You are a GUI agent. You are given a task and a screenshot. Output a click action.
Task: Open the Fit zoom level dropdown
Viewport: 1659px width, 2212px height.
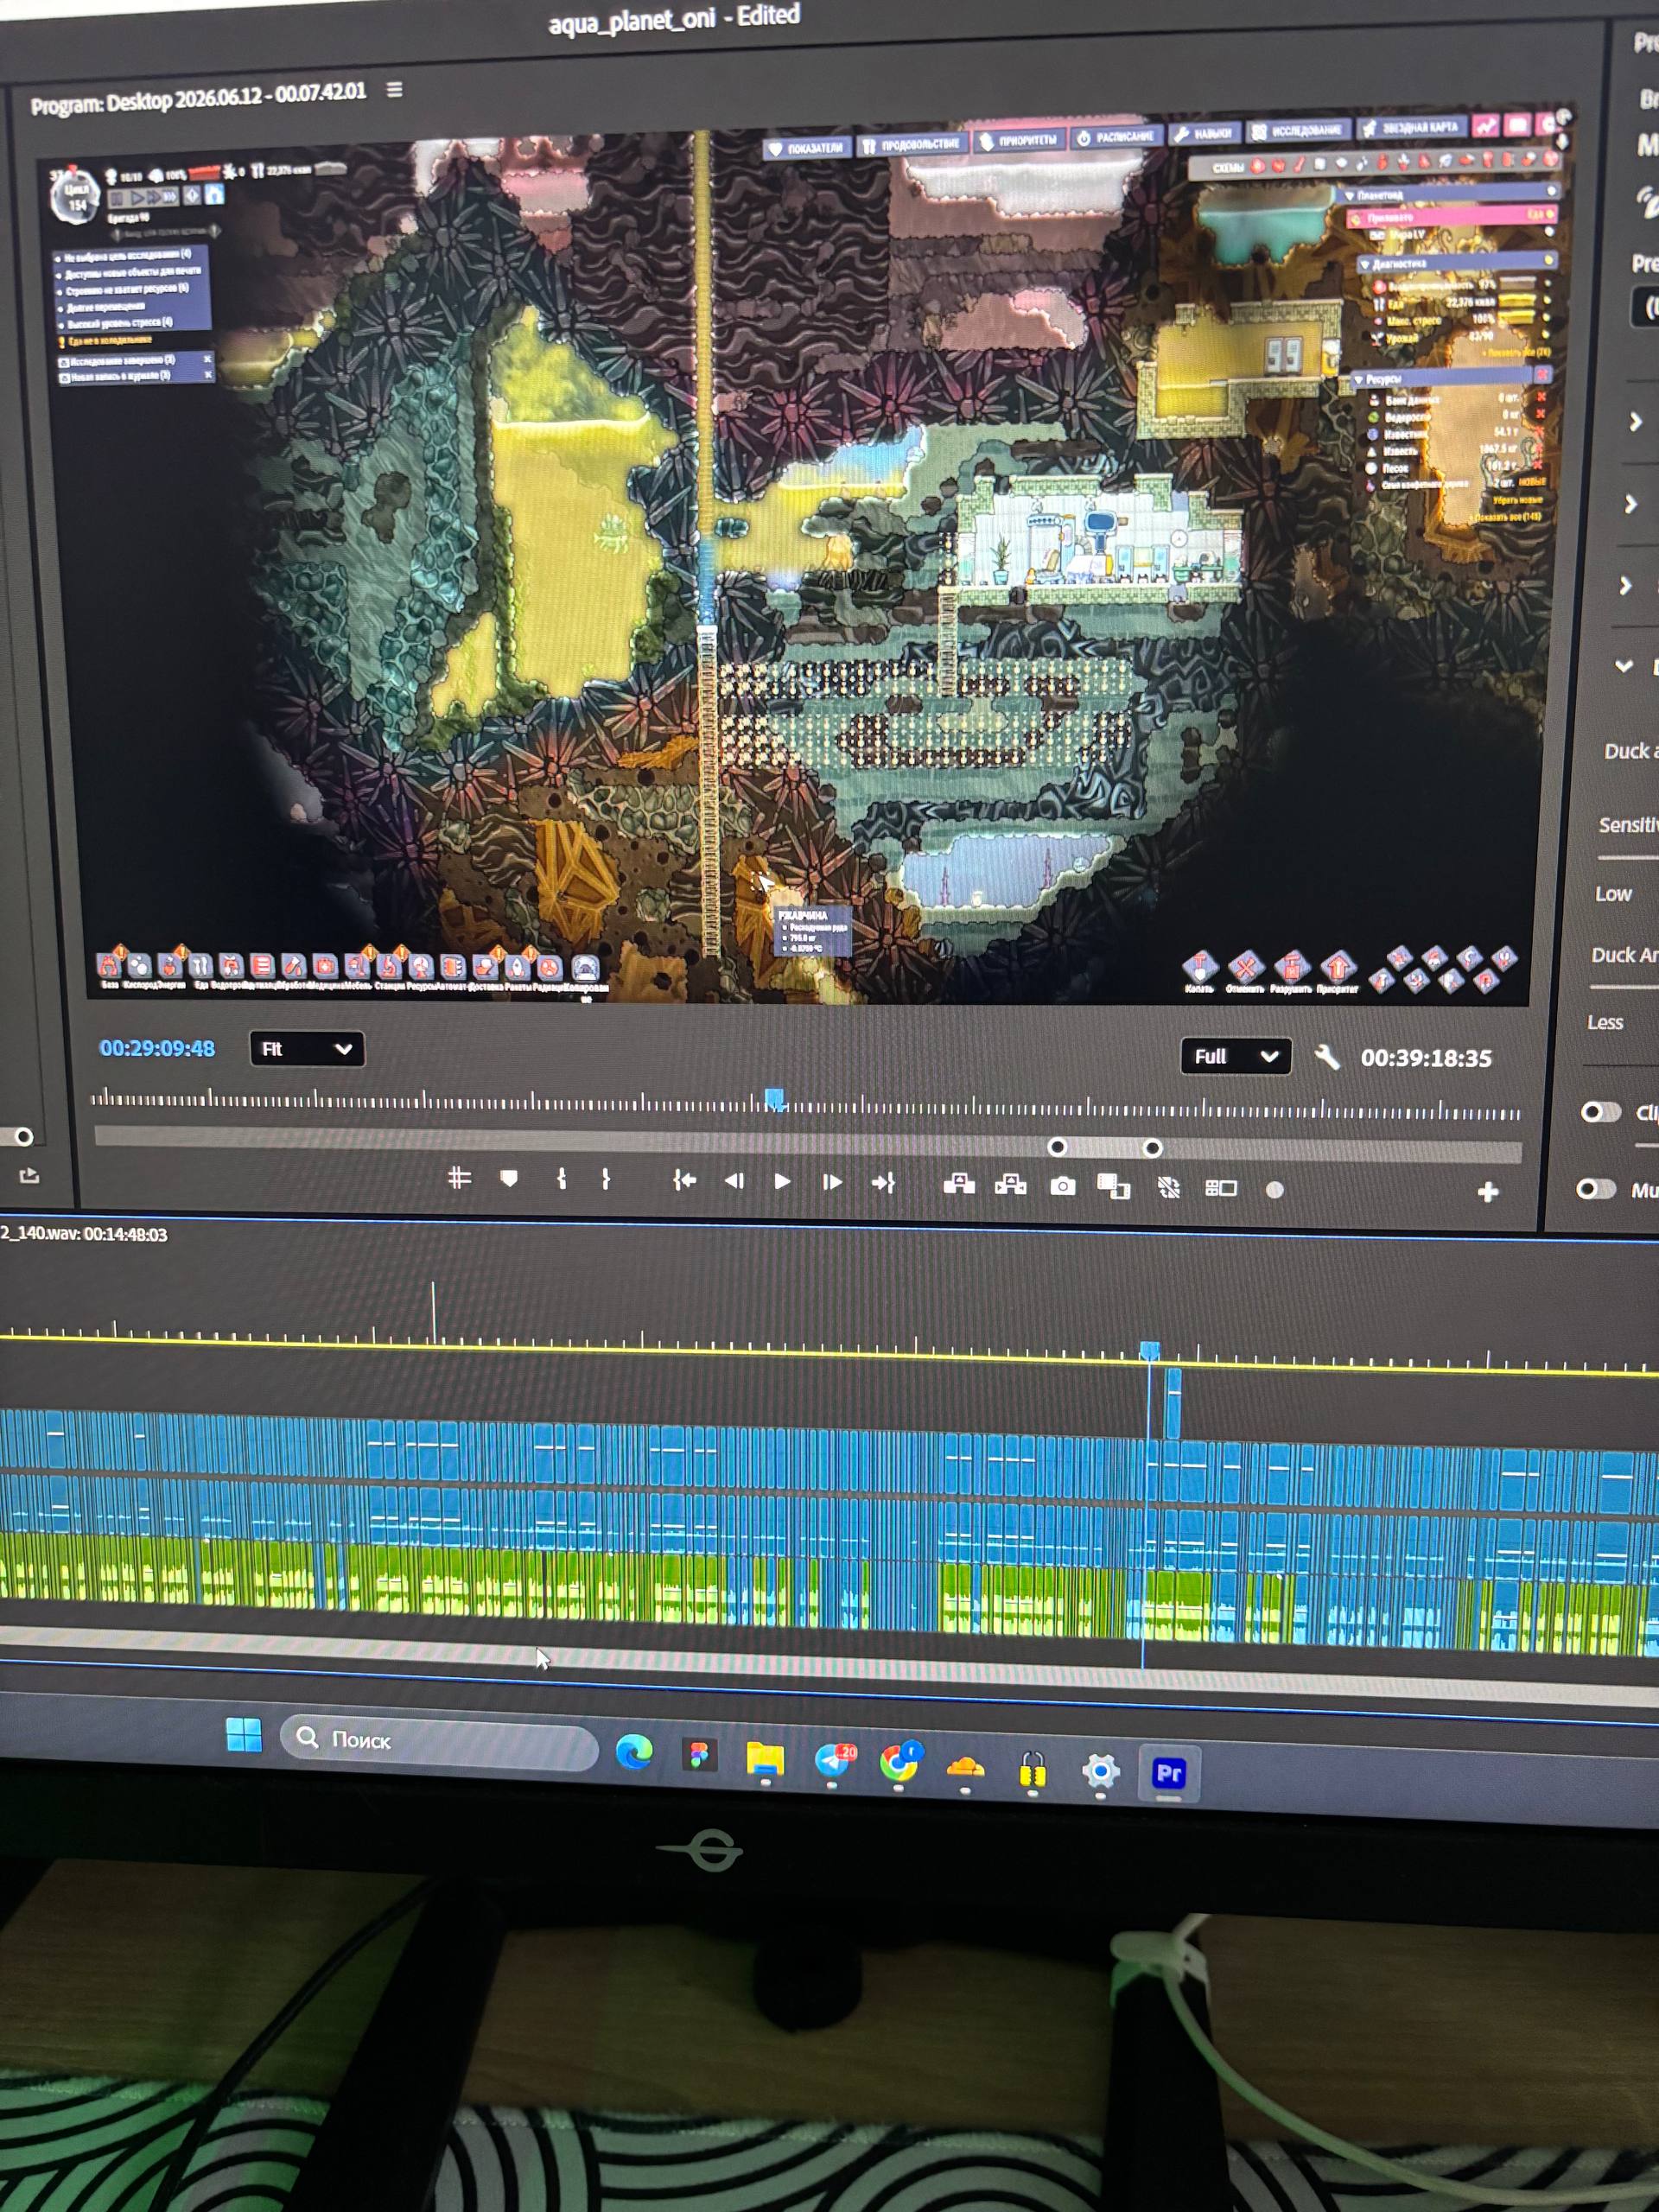pos(307,1049)
